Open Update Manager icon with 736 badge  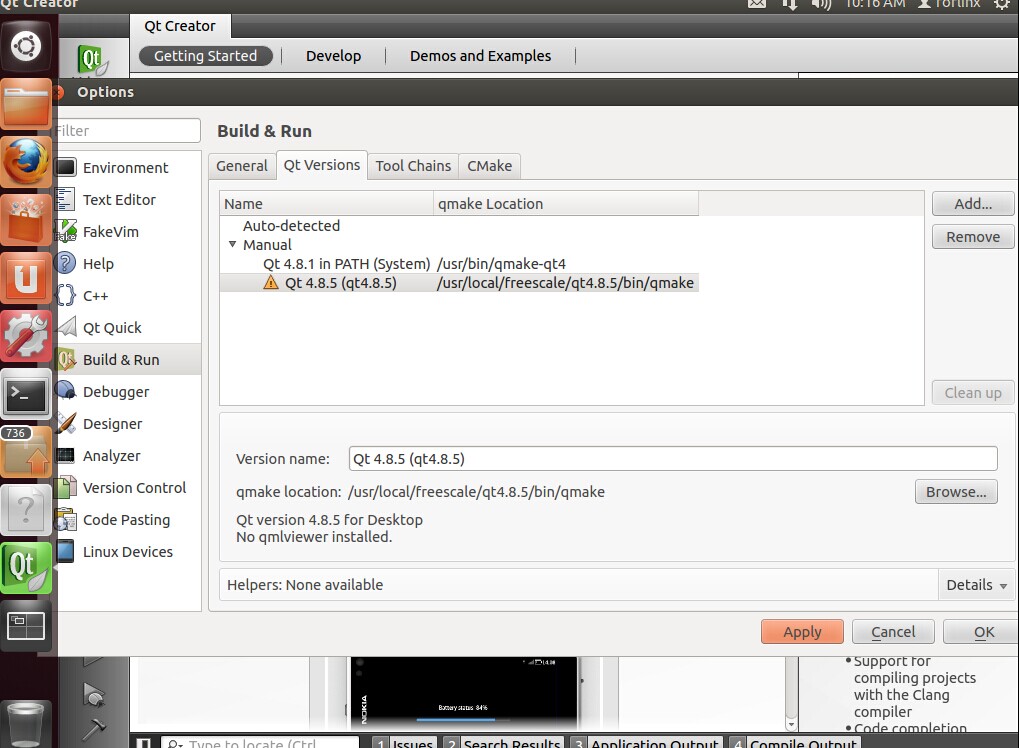(x=26, y=451)
